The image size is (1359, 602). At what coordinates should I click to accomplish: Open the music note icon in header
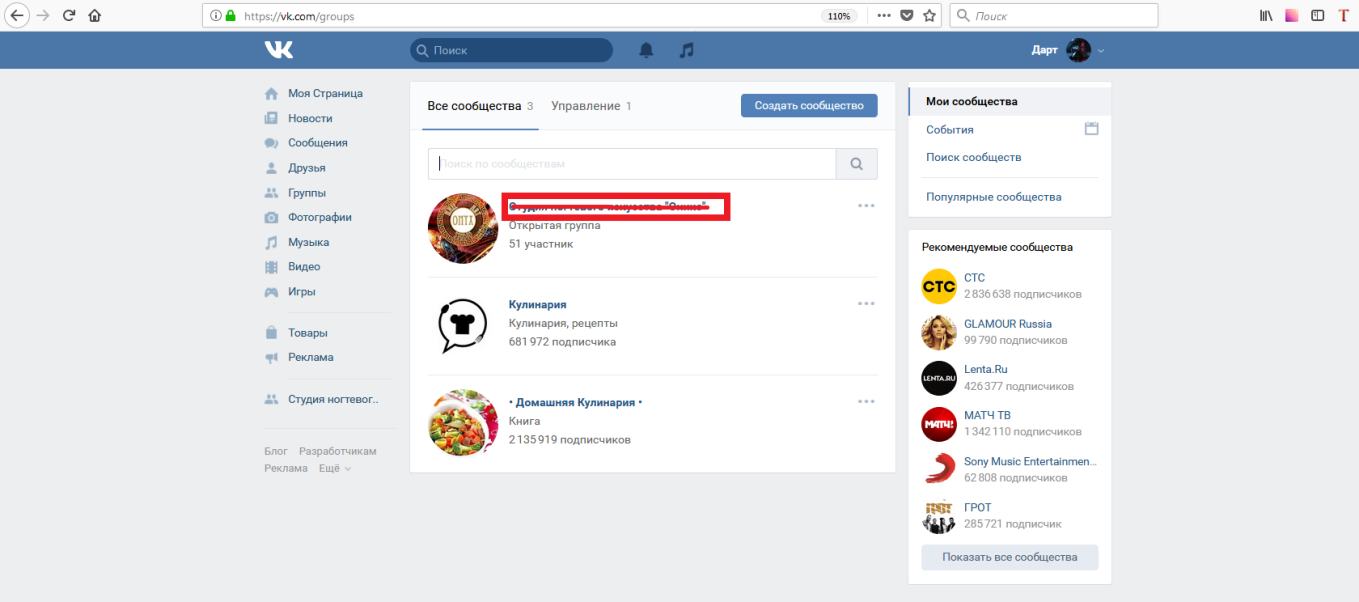[686, 50]
